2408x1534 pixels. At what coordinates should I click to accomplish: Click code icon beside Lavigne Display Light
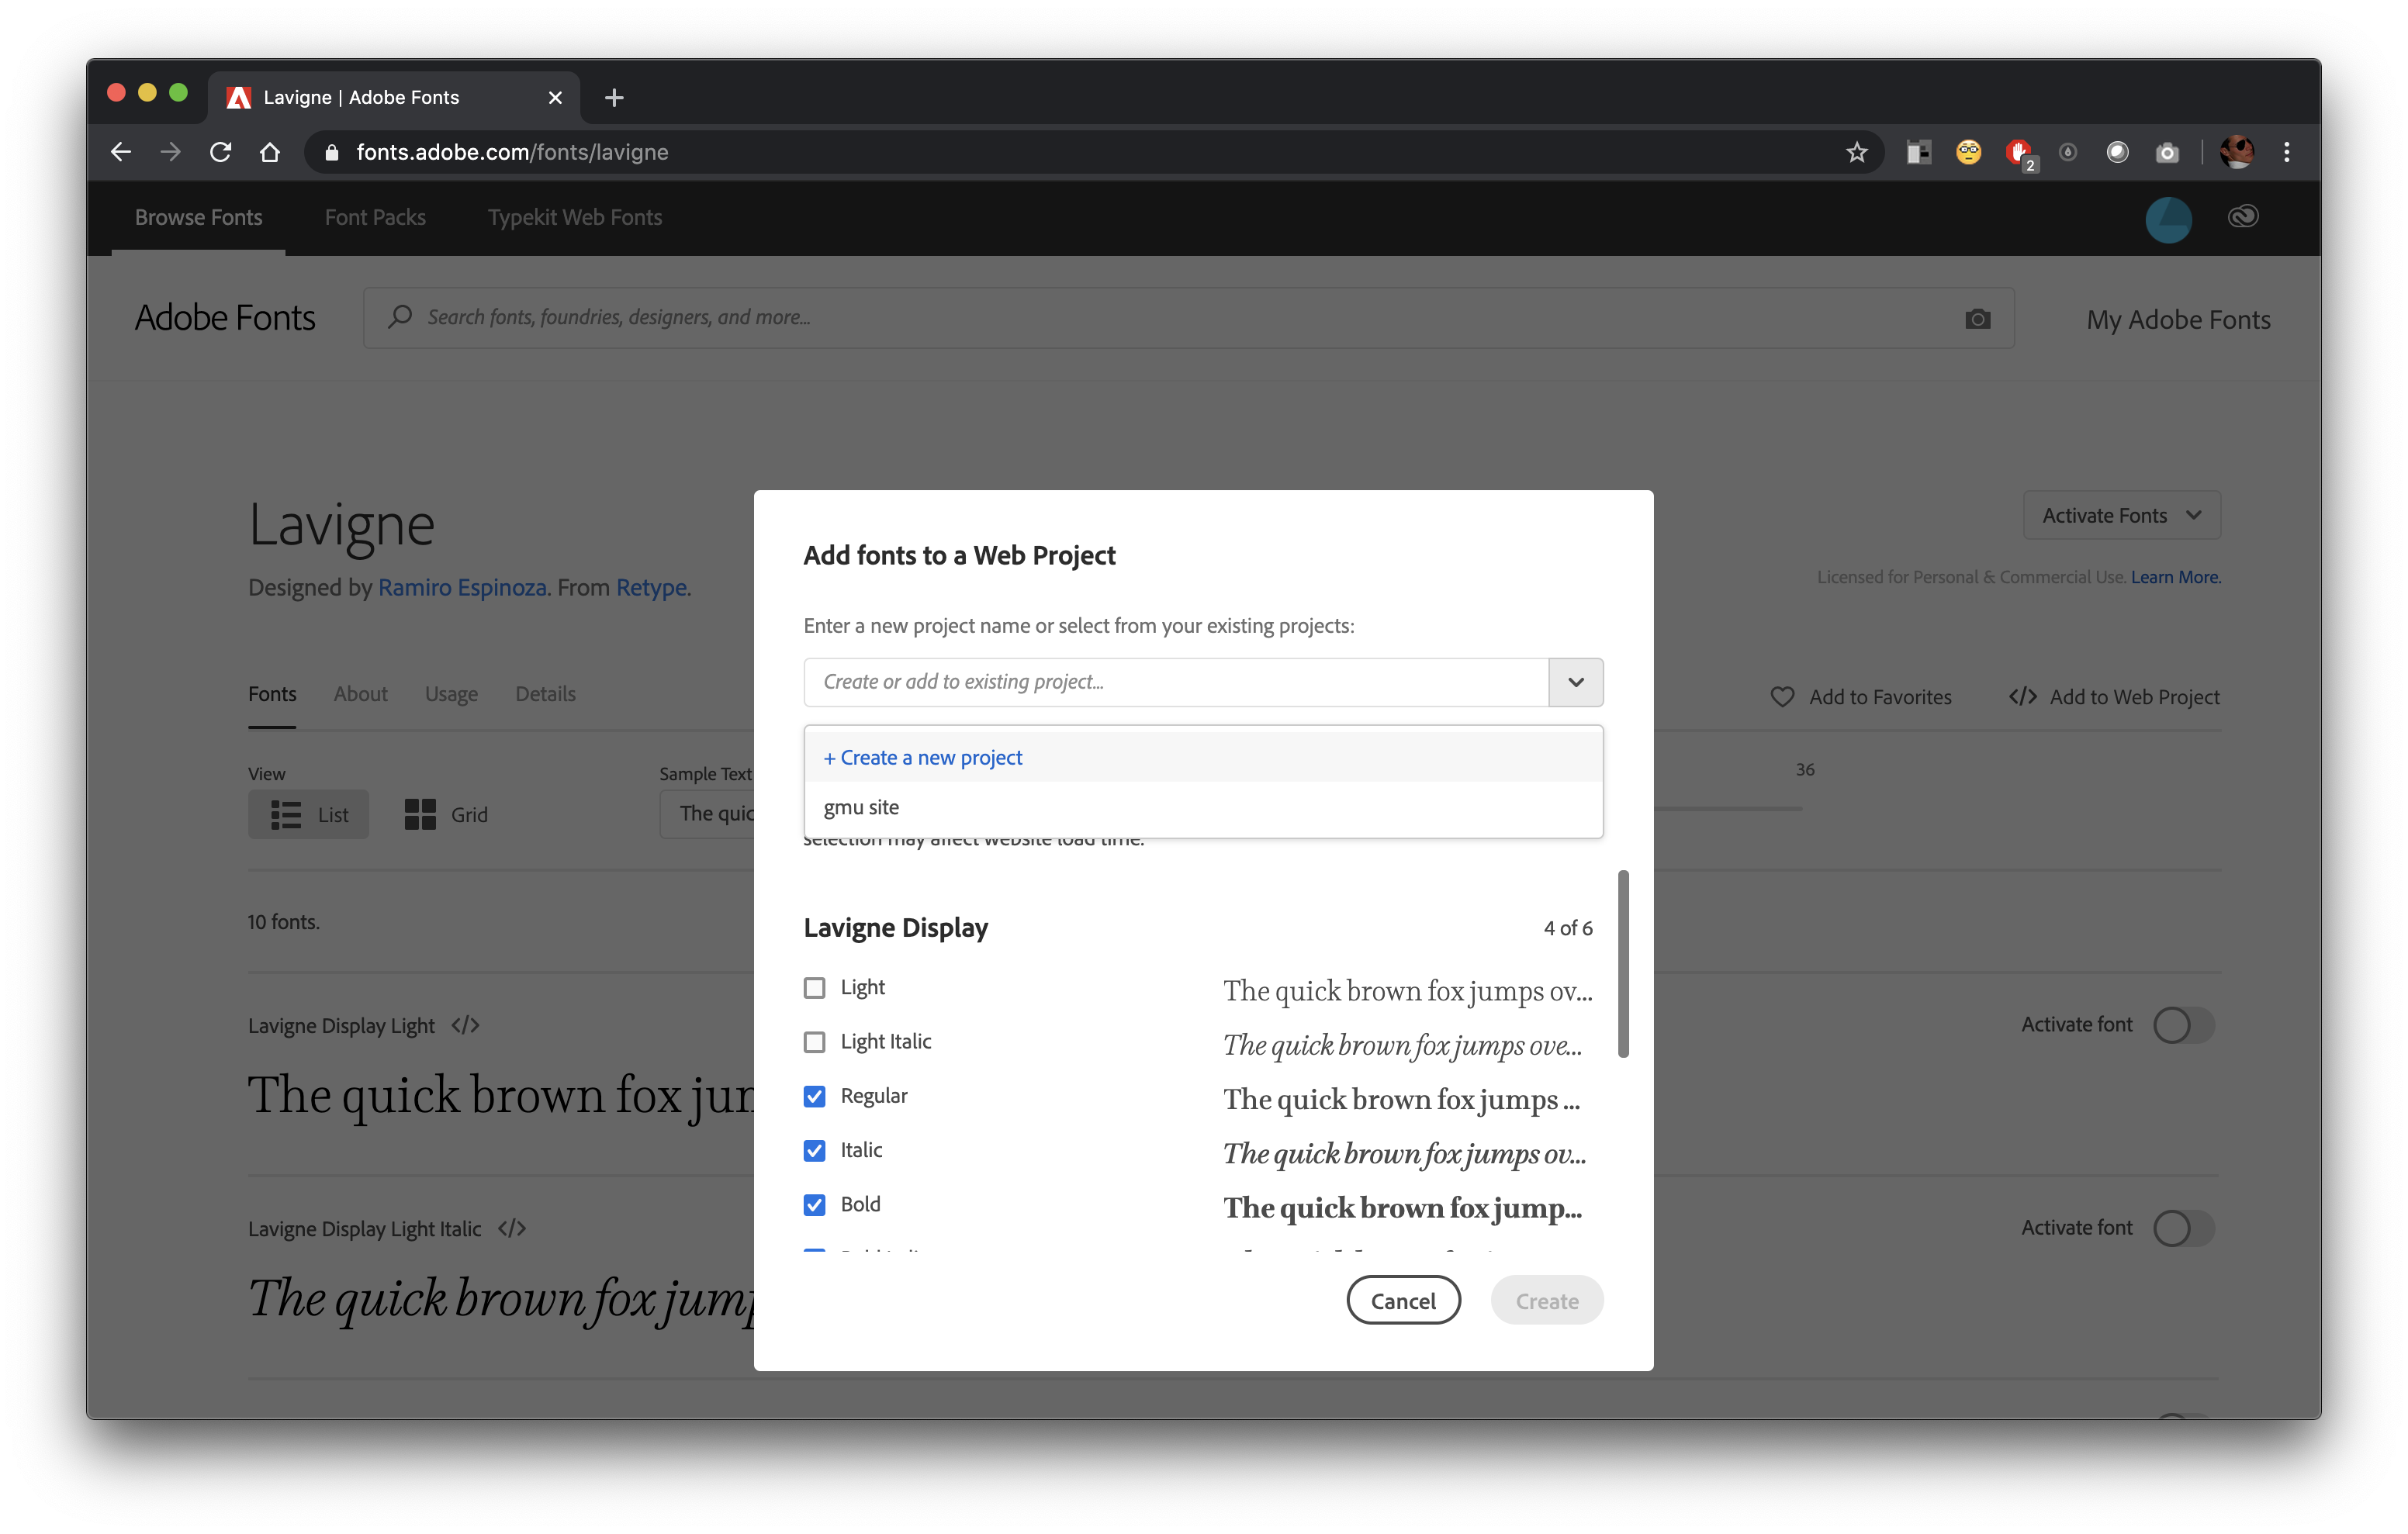click(x=466, y=1025)
